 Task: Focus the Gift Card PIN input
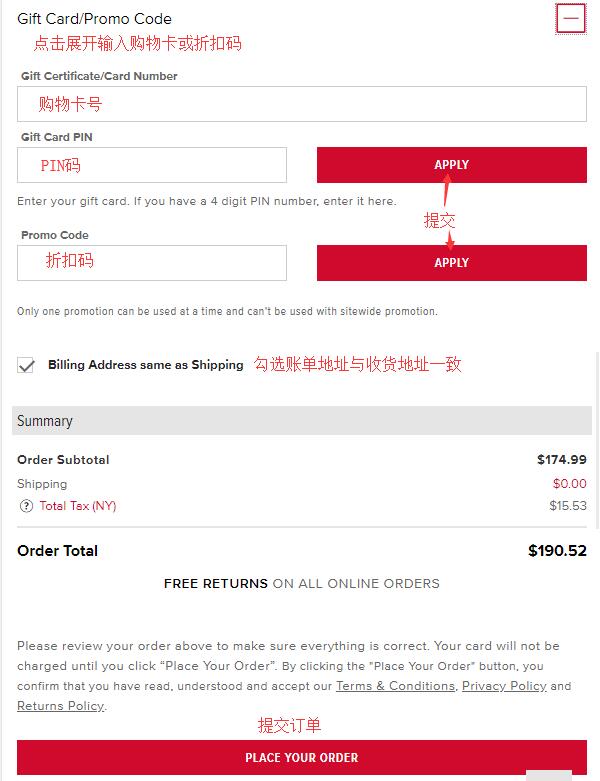[x=152, y=165]
